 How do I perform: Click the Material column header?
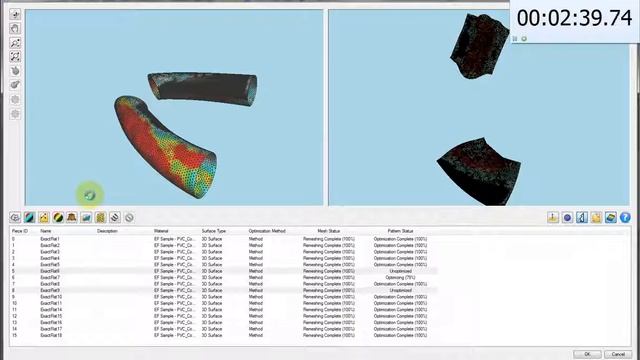(x=161, y=231)
